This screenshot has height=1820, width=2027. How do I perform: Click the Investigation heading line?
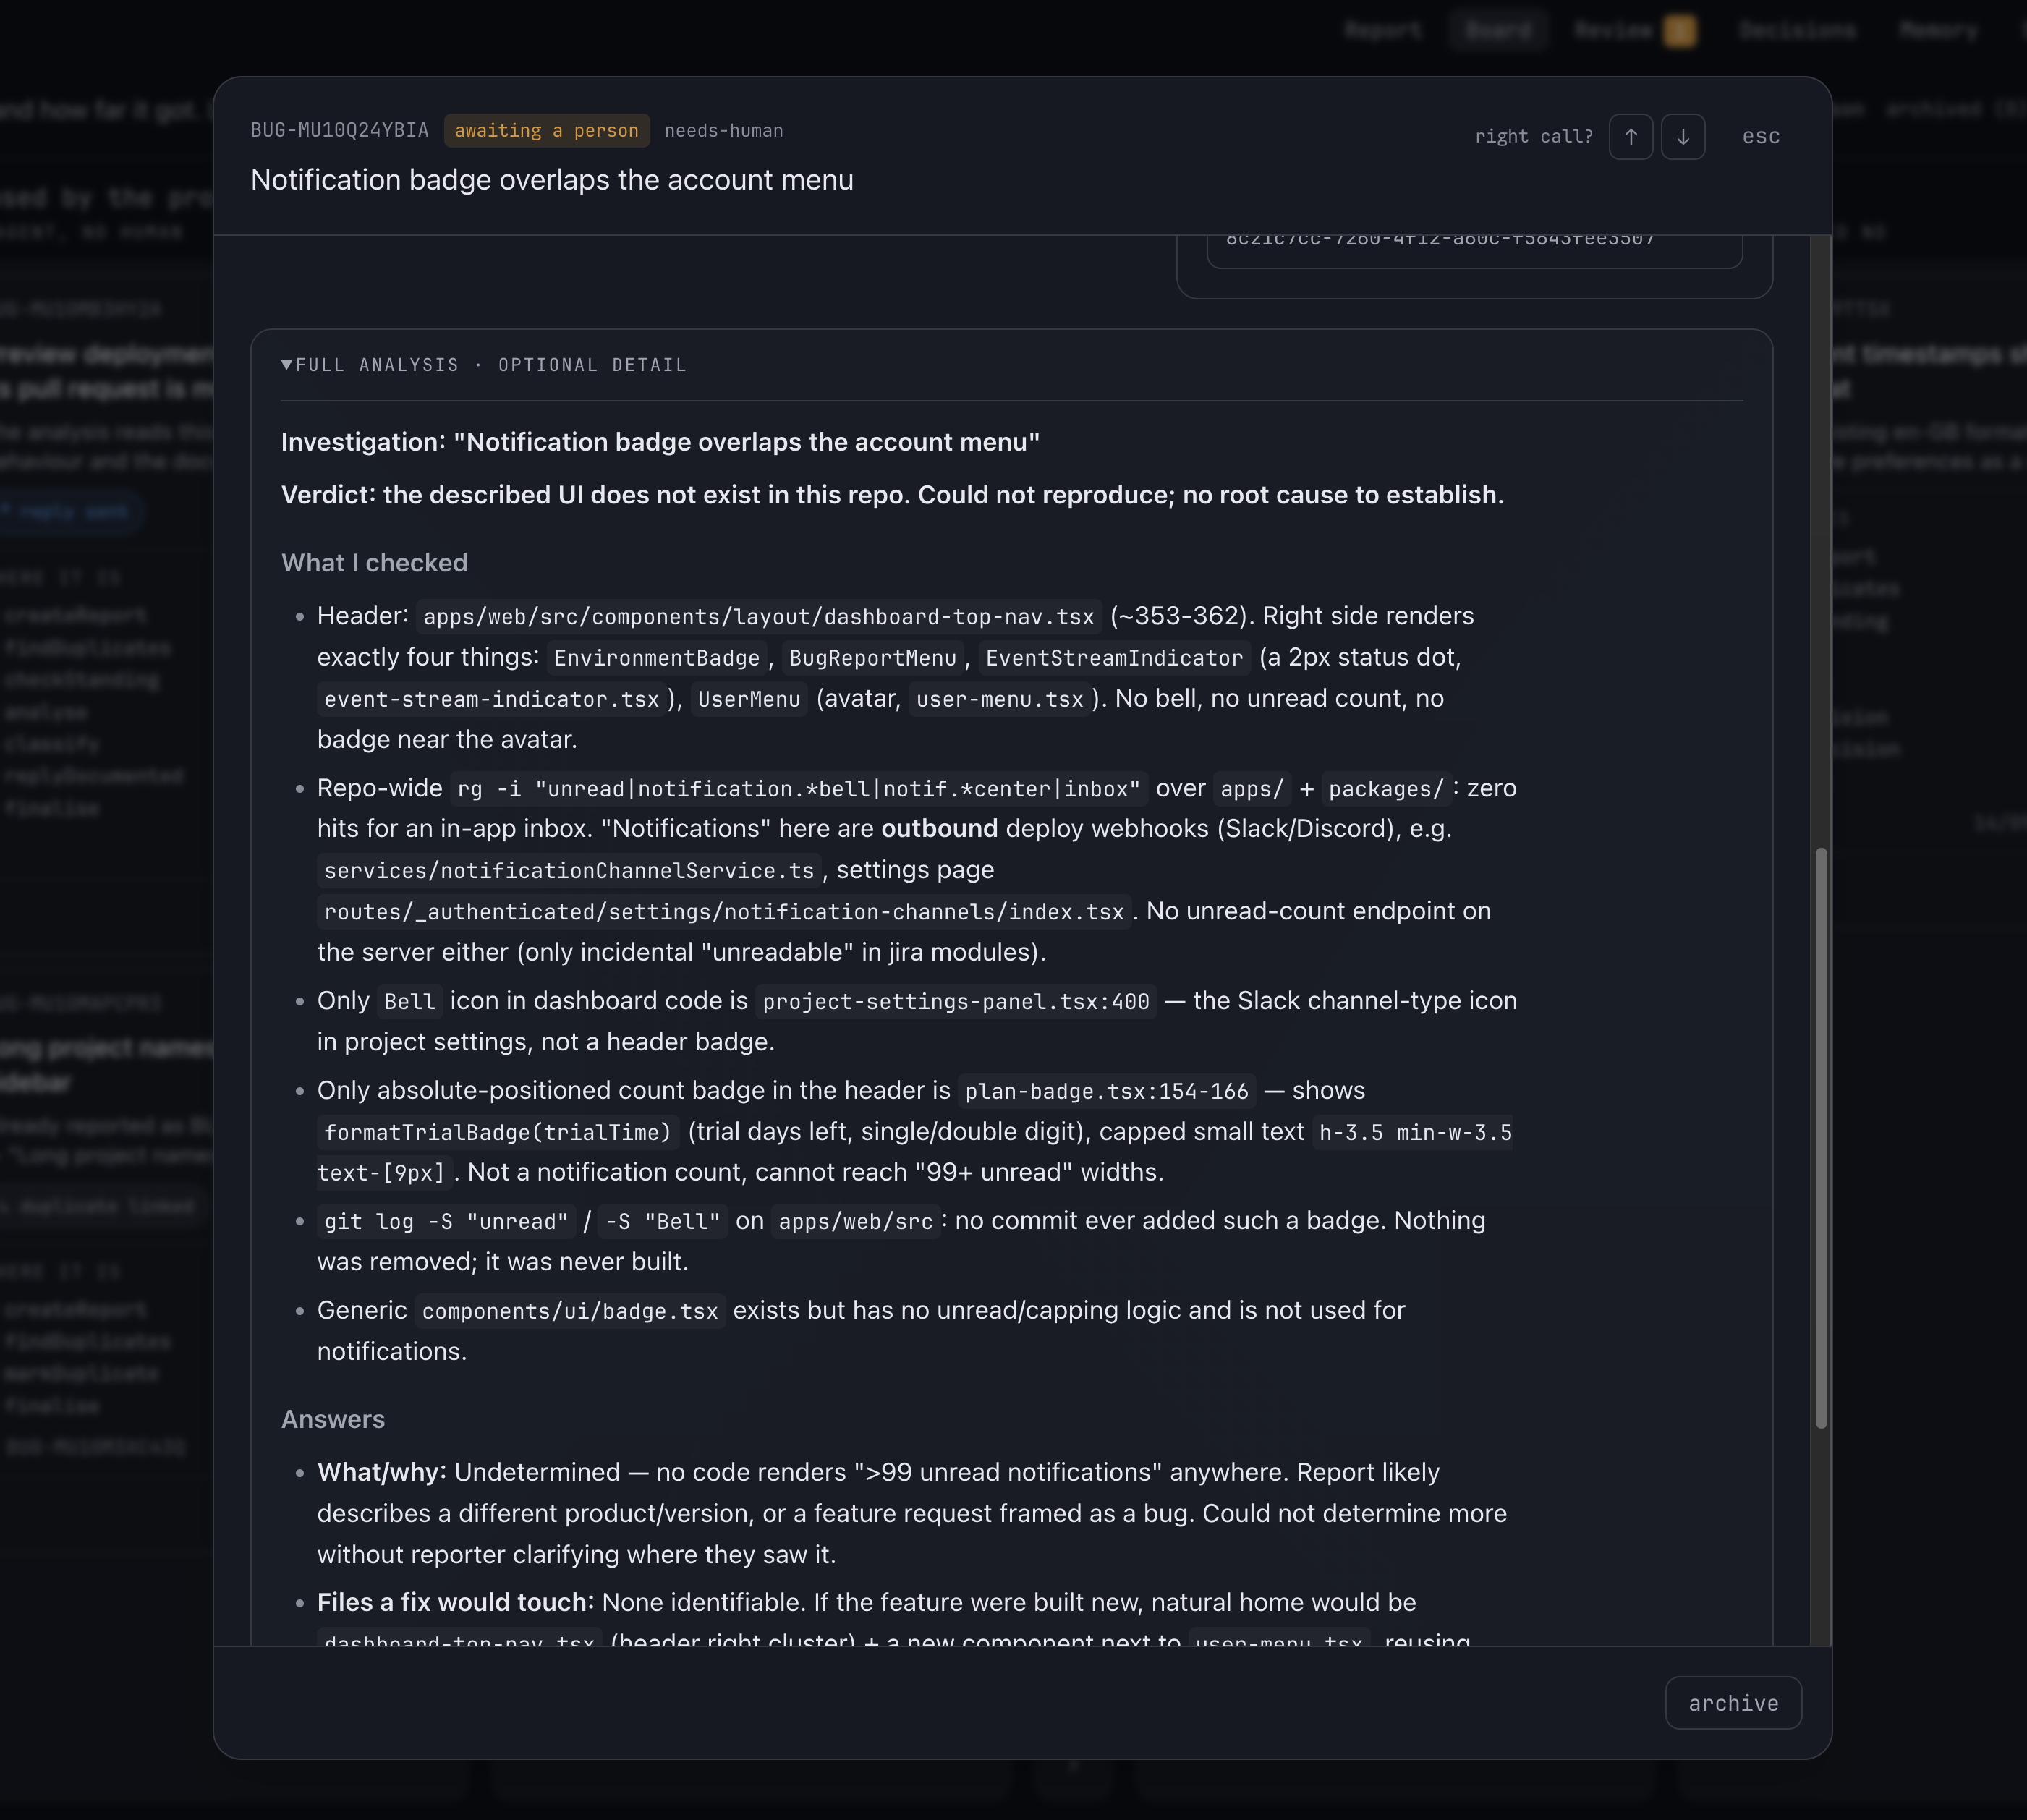tap(660, 442)
